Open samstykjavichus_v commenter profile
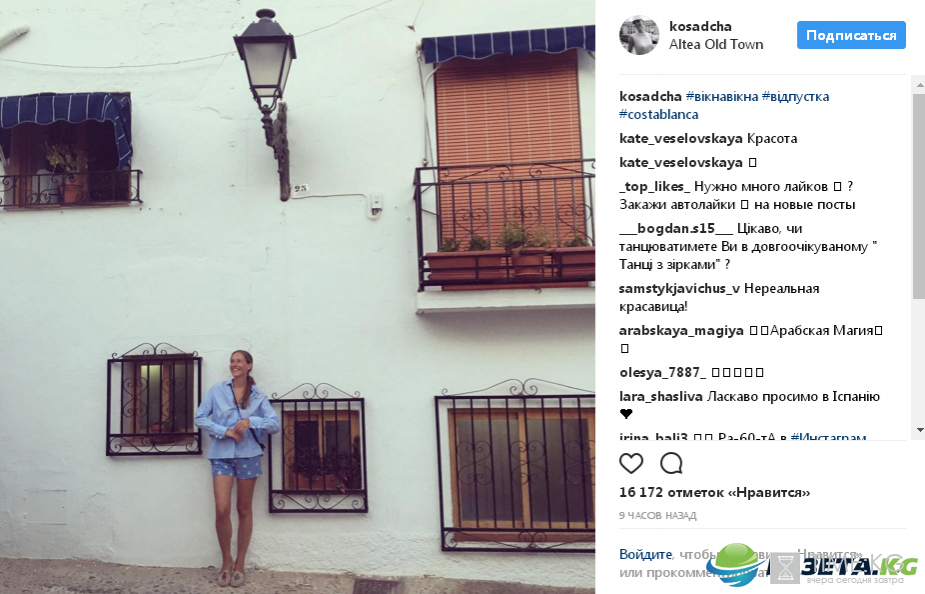925x594 pixels. click(679, 289)
